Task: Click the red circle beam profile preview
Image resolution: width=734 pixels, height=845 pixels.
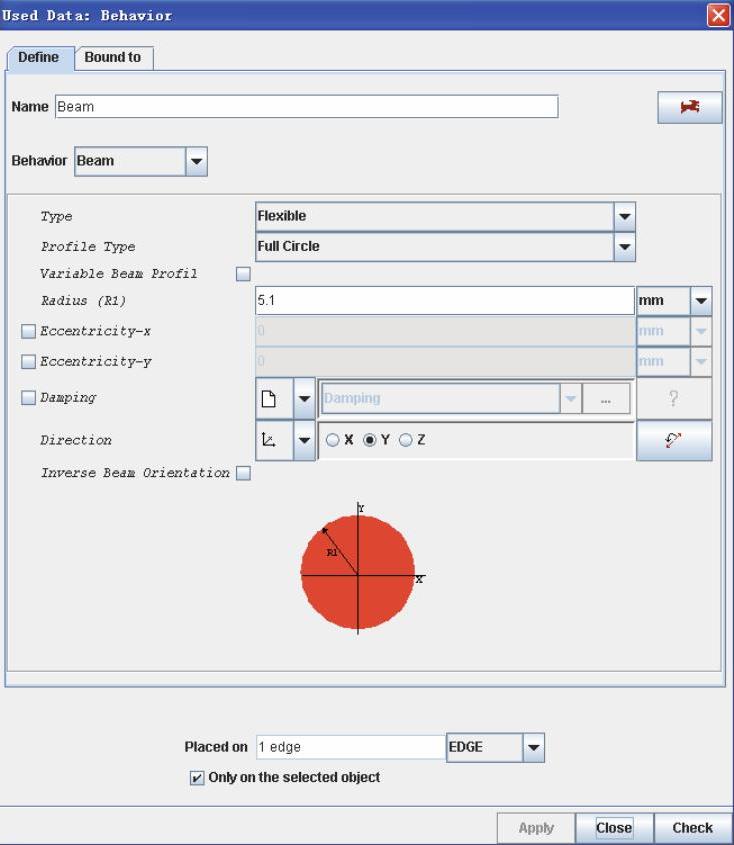Action: (357, 568)
